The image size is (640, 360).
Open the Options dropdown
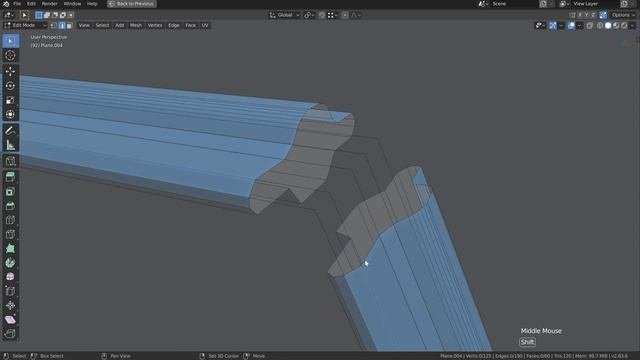623,15
